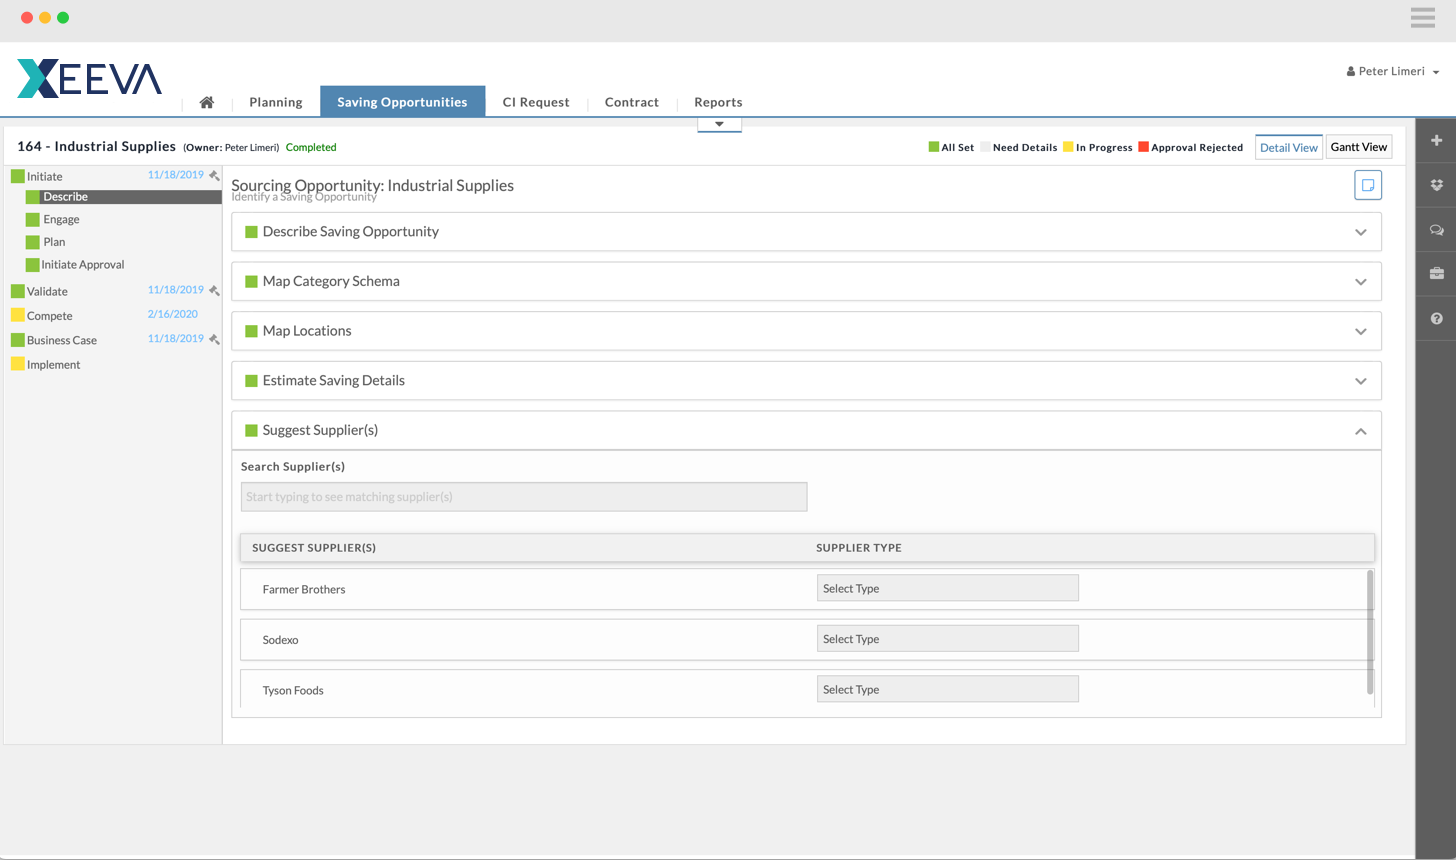Expand Estimate Saving Details section chevron
This screenshot has width=1456, height=860.
click(1360, 381)
